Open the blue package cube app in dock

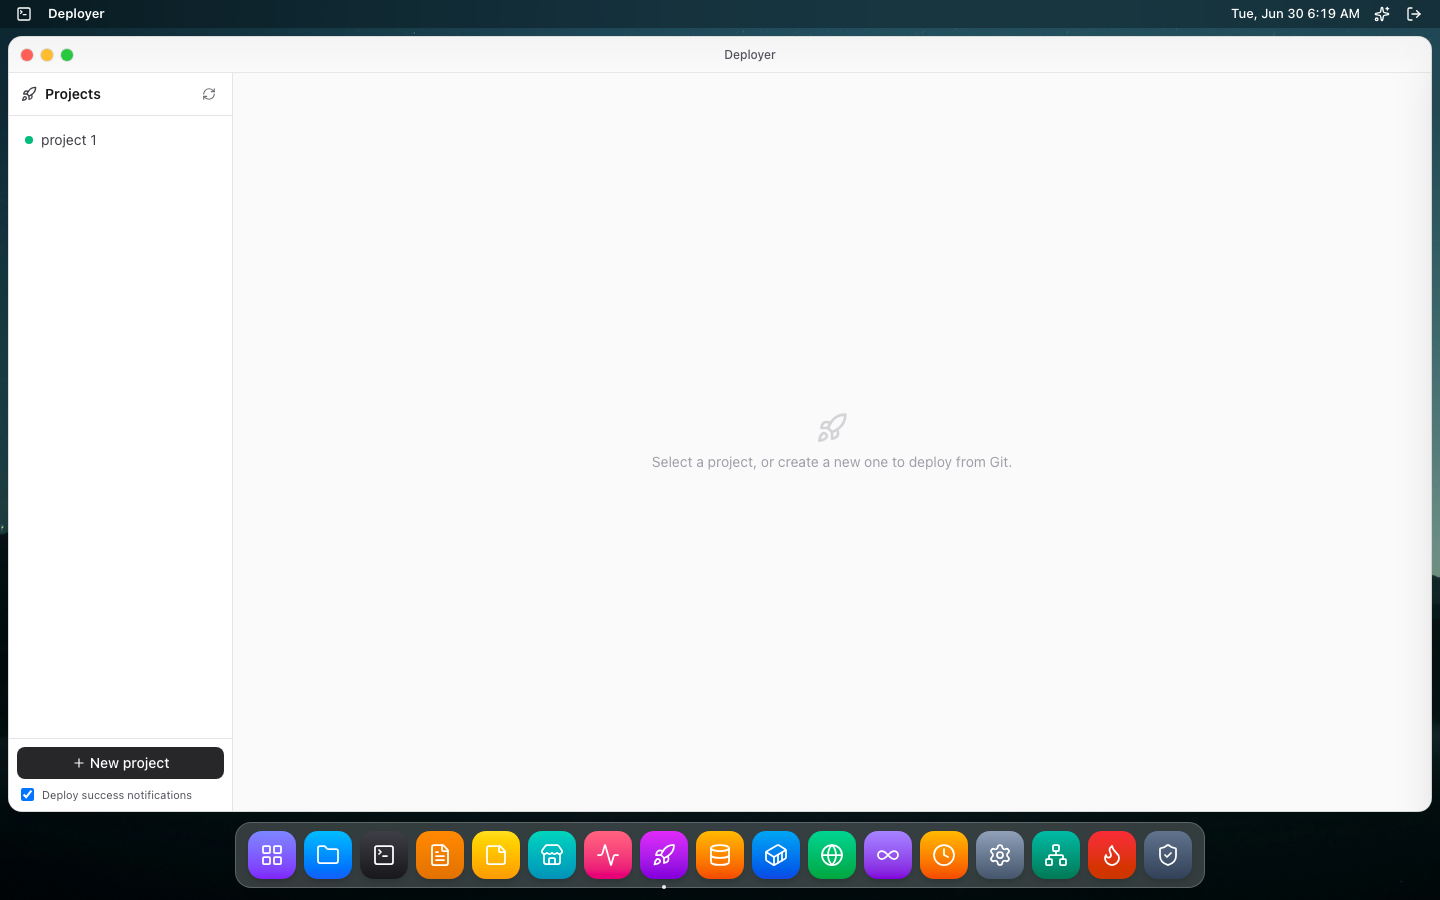tap(776, 855)
